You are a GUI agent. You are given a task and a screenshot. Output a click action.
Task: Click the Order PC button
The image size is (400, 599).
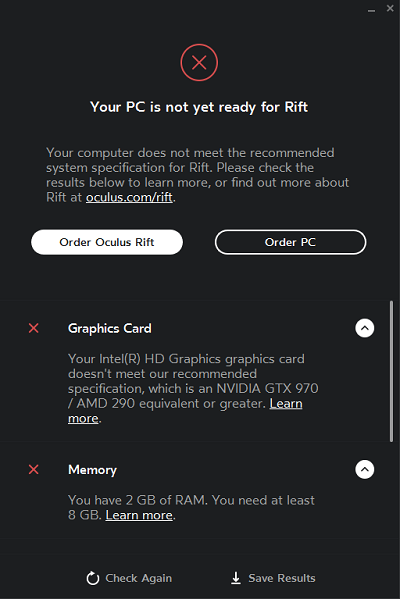[290, 242]
